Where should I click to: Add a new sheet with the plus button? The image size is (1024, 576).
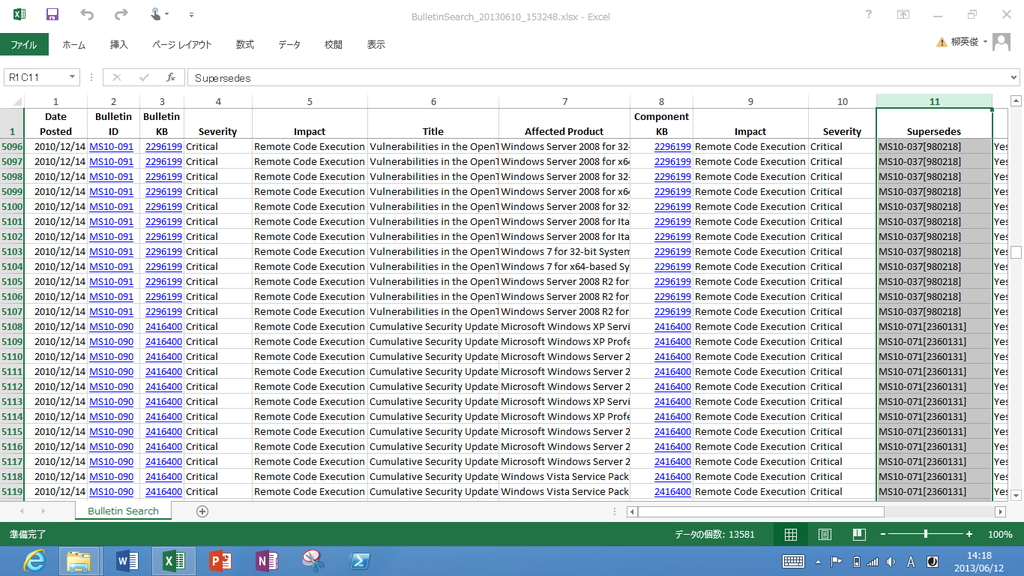point(203,511)
